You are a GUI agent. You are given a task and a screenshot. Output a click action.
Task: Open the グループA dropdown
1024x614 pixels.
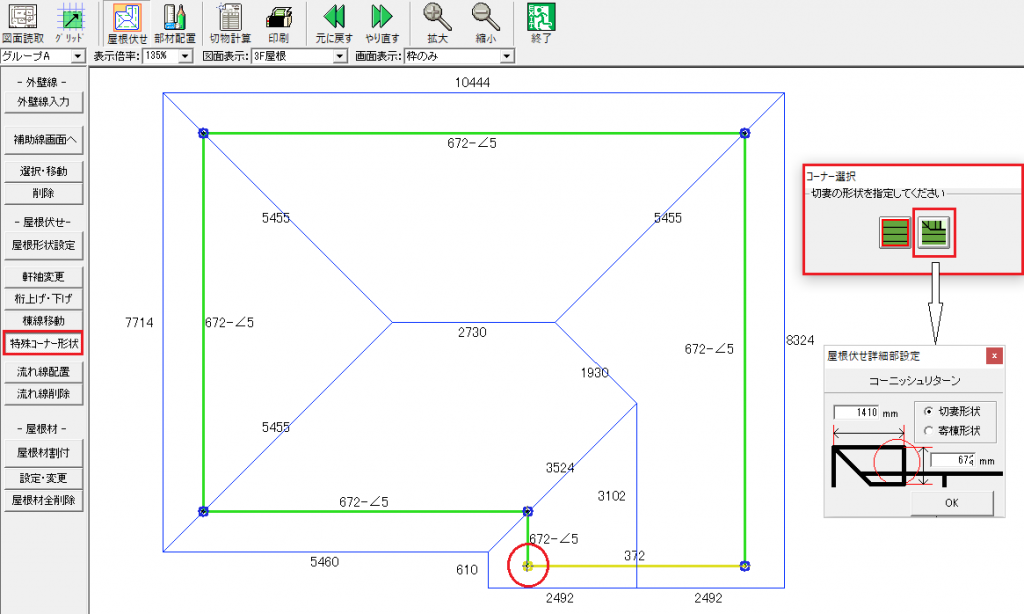pyautogui.click(x=78, y=56)
